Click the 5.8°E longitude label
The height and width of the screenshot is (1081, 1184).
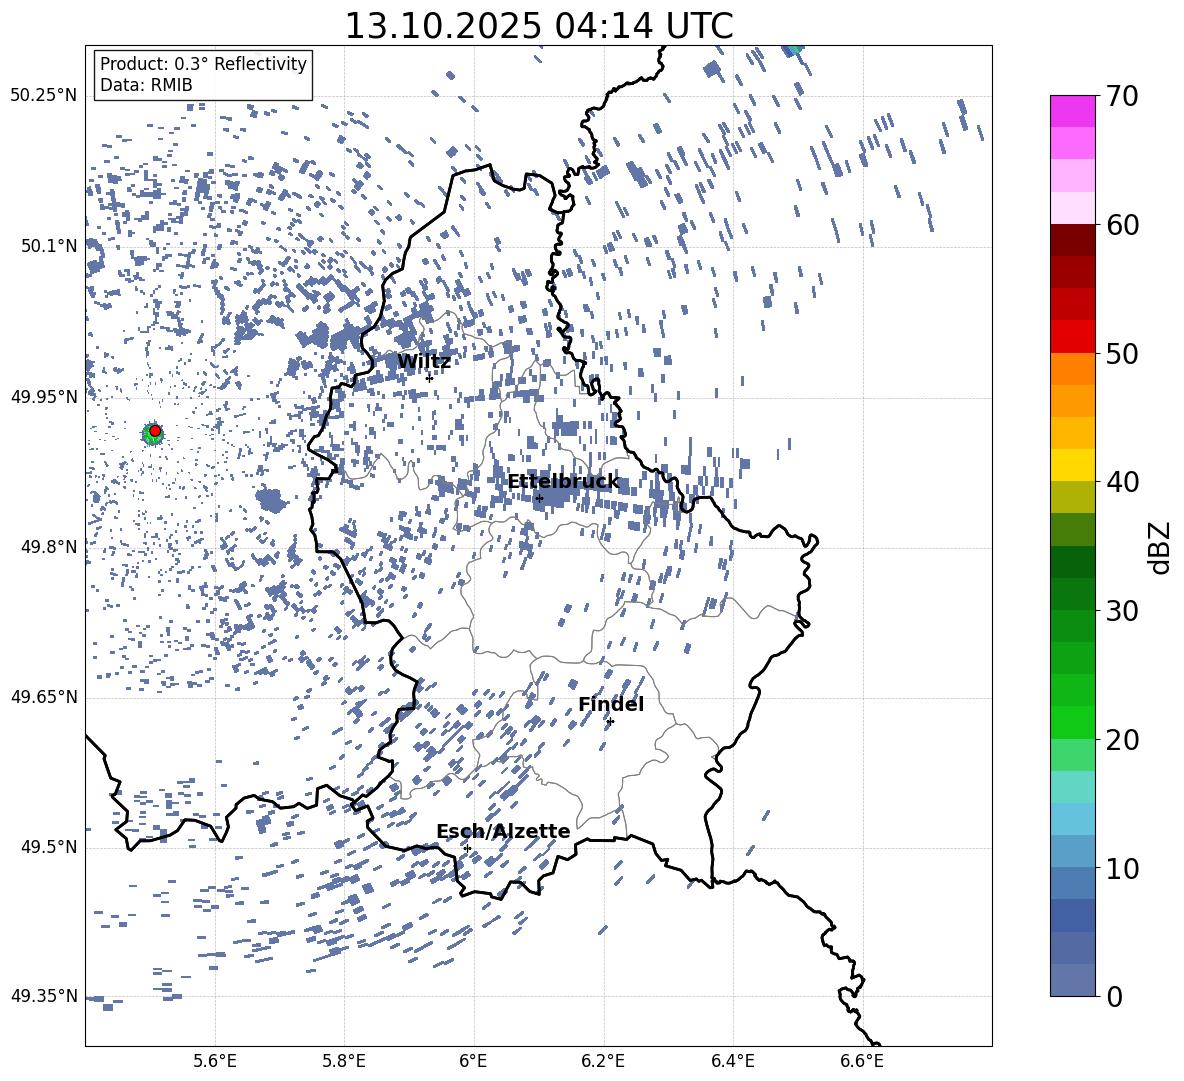coord(344,1061)
